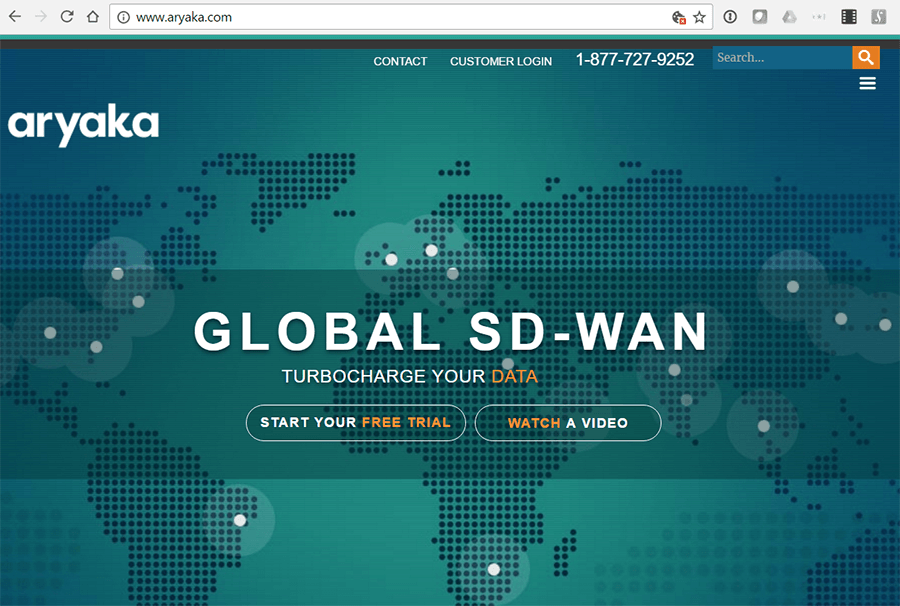Click the exclamation-circle extension icon

pos(730,16)
